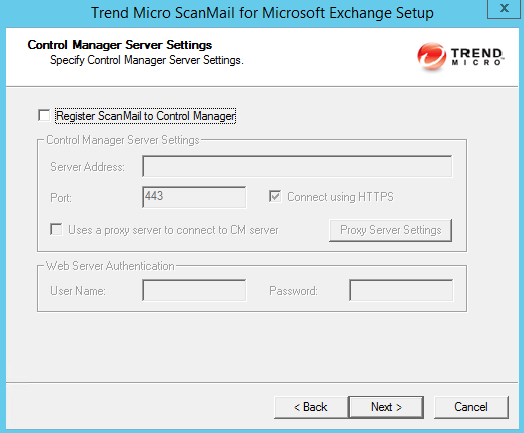Close the setup window with X

coord(504,8)
